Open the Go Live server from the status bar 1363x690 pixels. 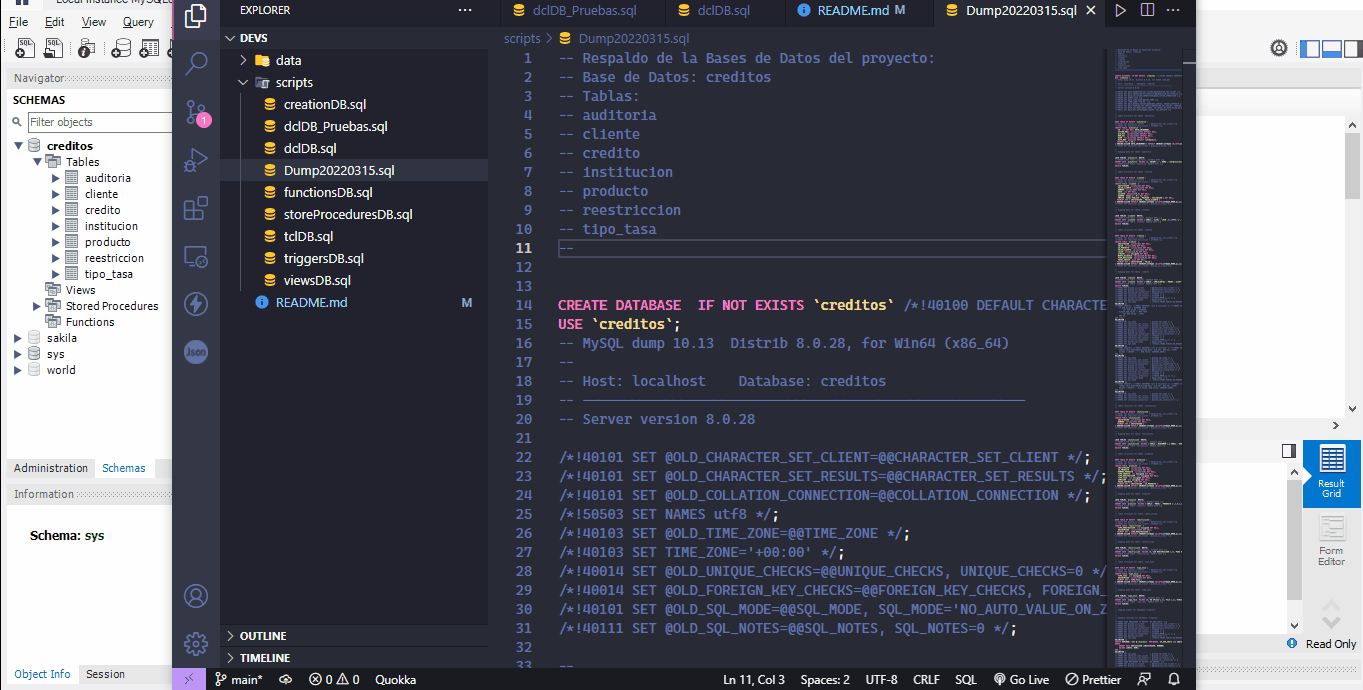point(1021,679)
